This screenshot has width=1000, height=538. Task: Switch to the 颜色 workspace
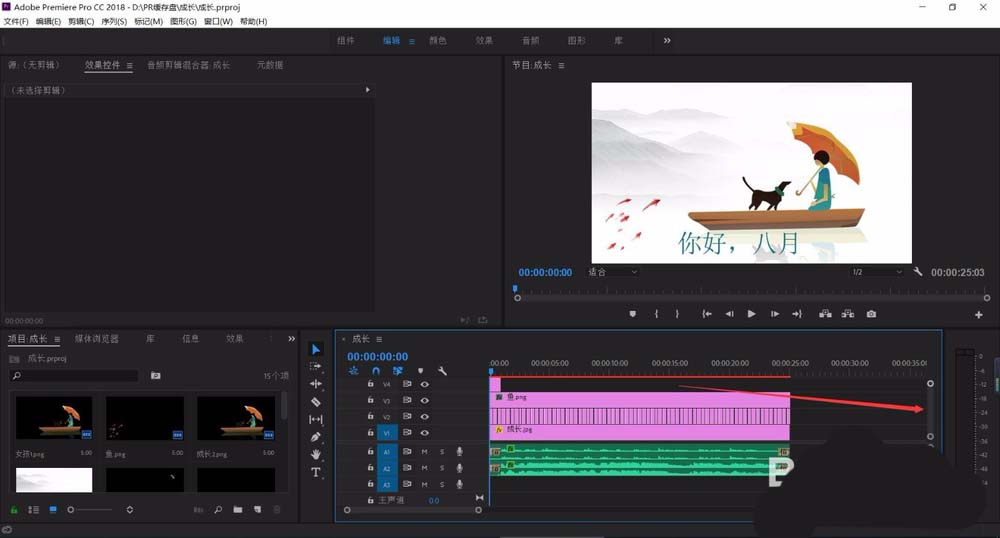pos(438,40)
